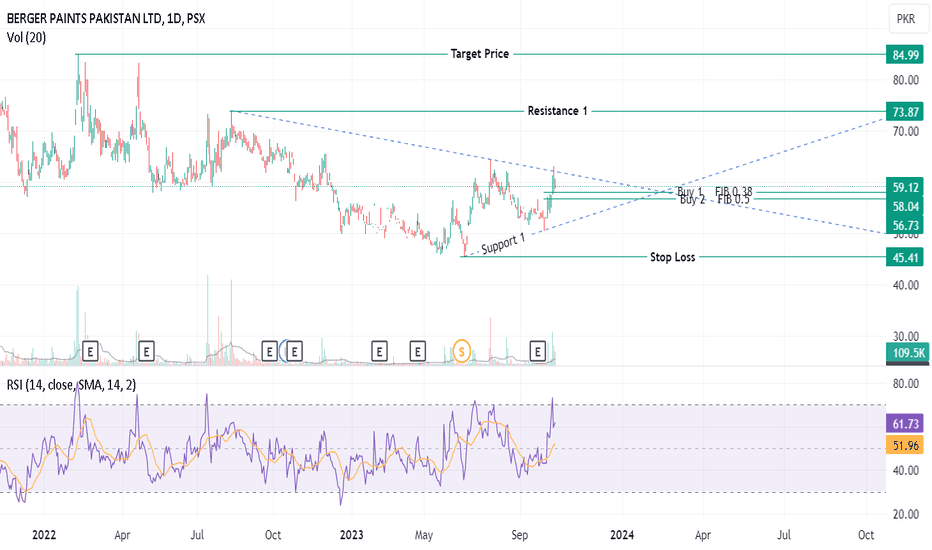The width and height of the screenshot is (932, 550).
Task: Click the 109.5K volume tag
Action: [907, 353]
